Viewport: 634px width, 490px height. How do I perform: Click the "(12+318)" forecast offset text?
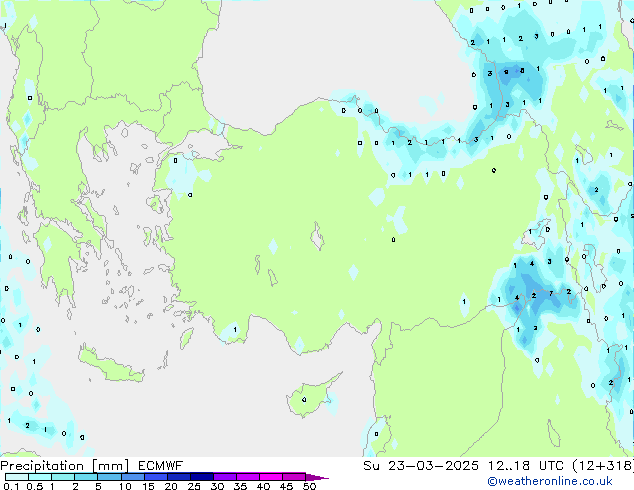tap(603, 466)
